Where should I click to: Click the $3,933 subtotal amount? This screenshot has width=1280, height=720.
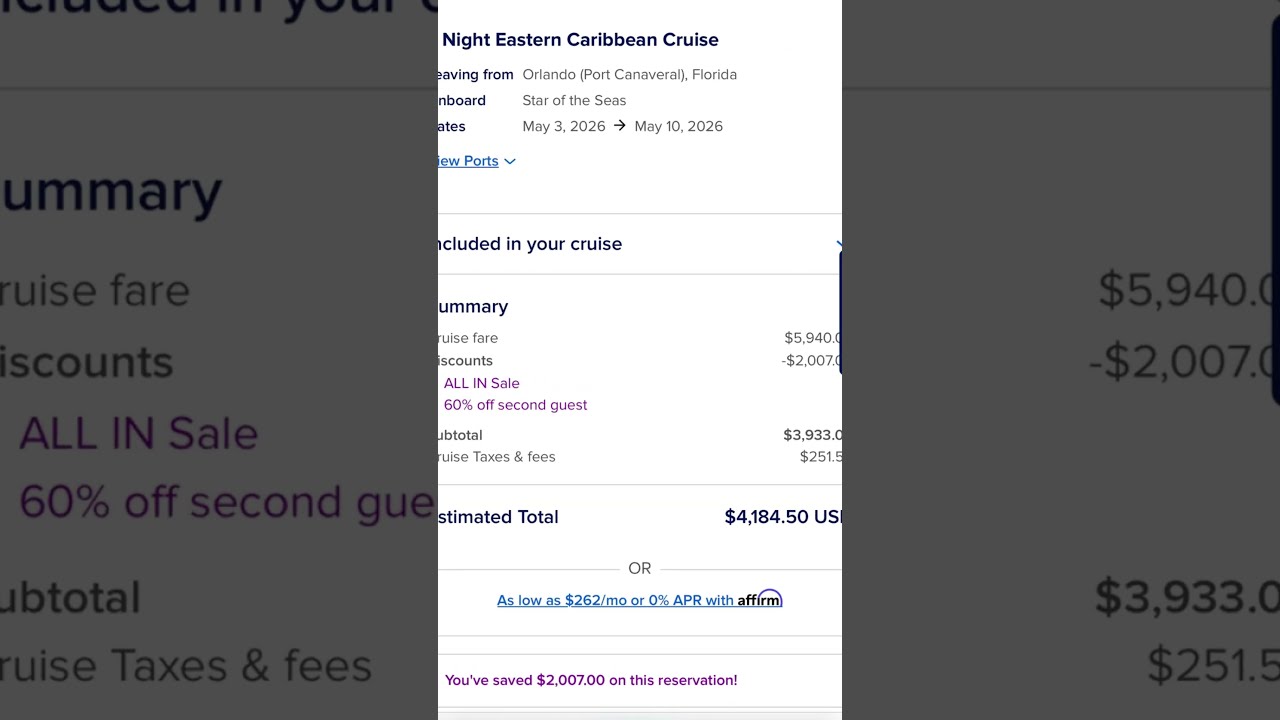coord(812,435)
